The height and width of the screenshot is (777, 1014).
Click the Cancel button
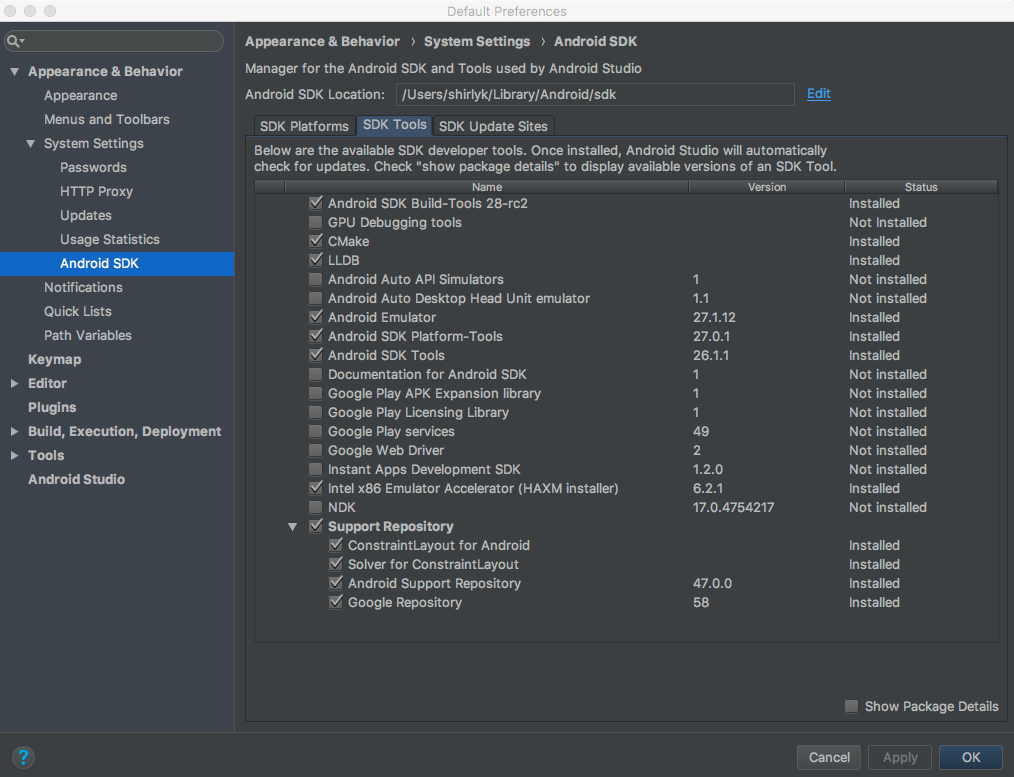tap(829, 757)
